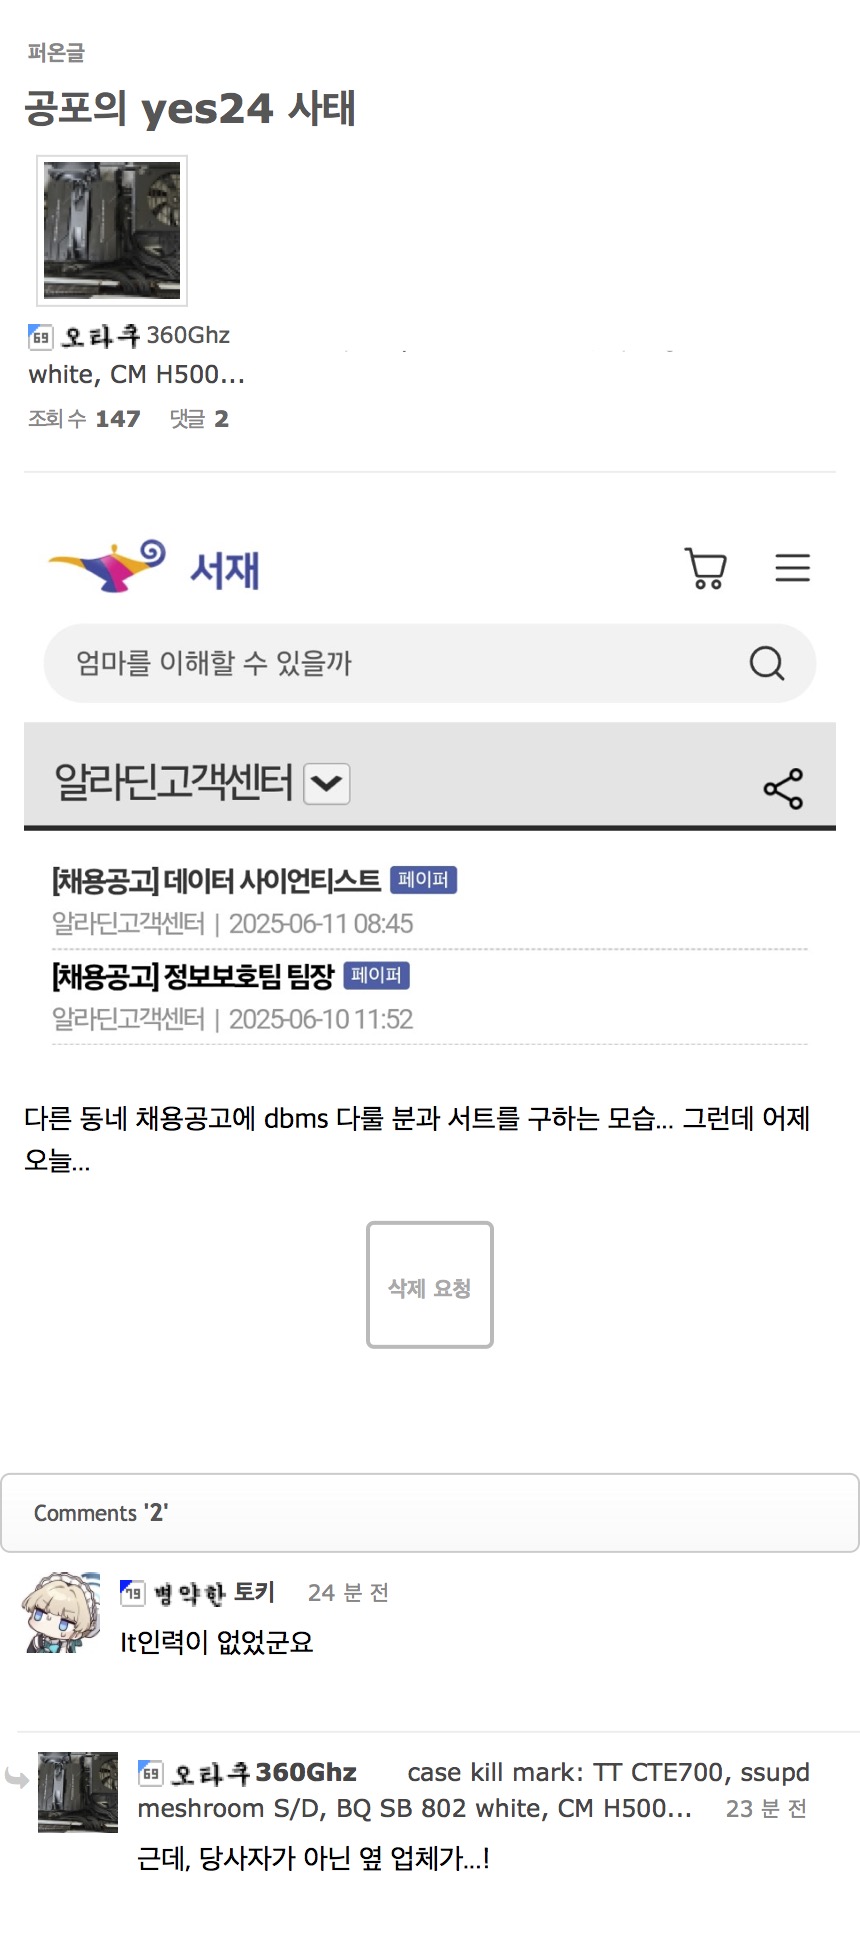
Task: Click the search magnifier icon
Action: coord(767,663)
